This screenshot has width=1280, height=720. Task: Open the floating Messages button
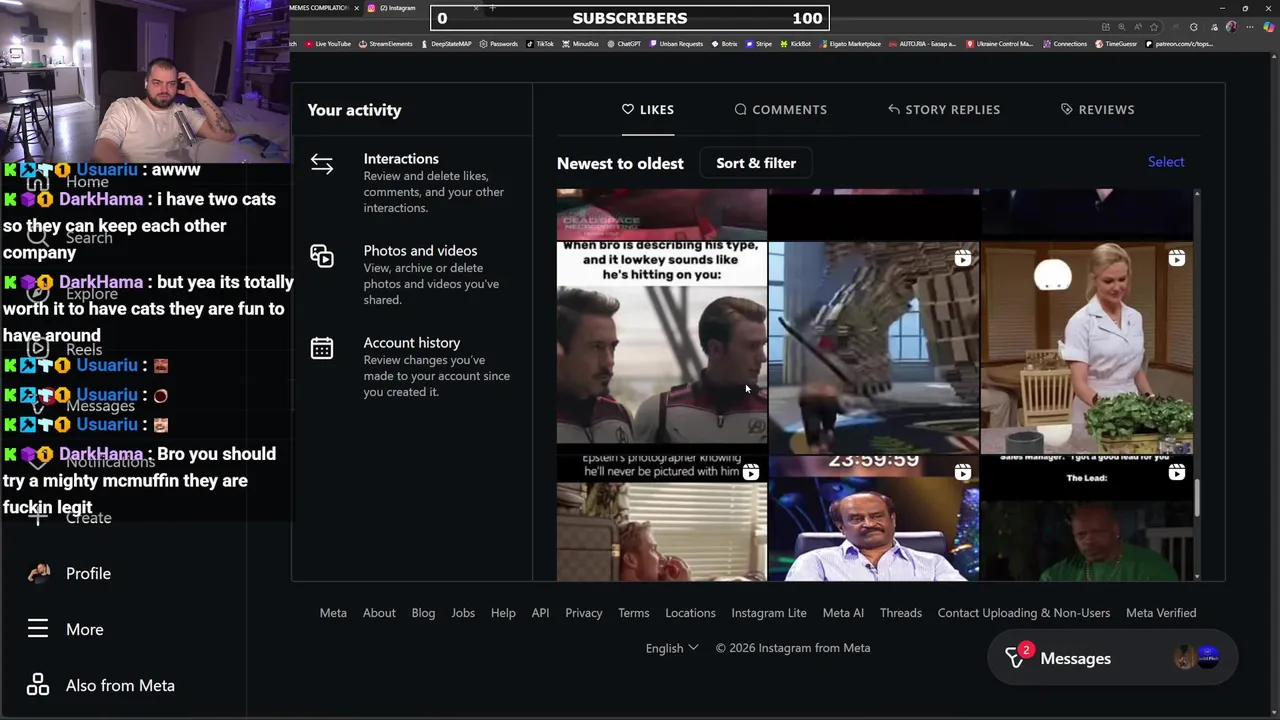click(x=1111, y=658)
